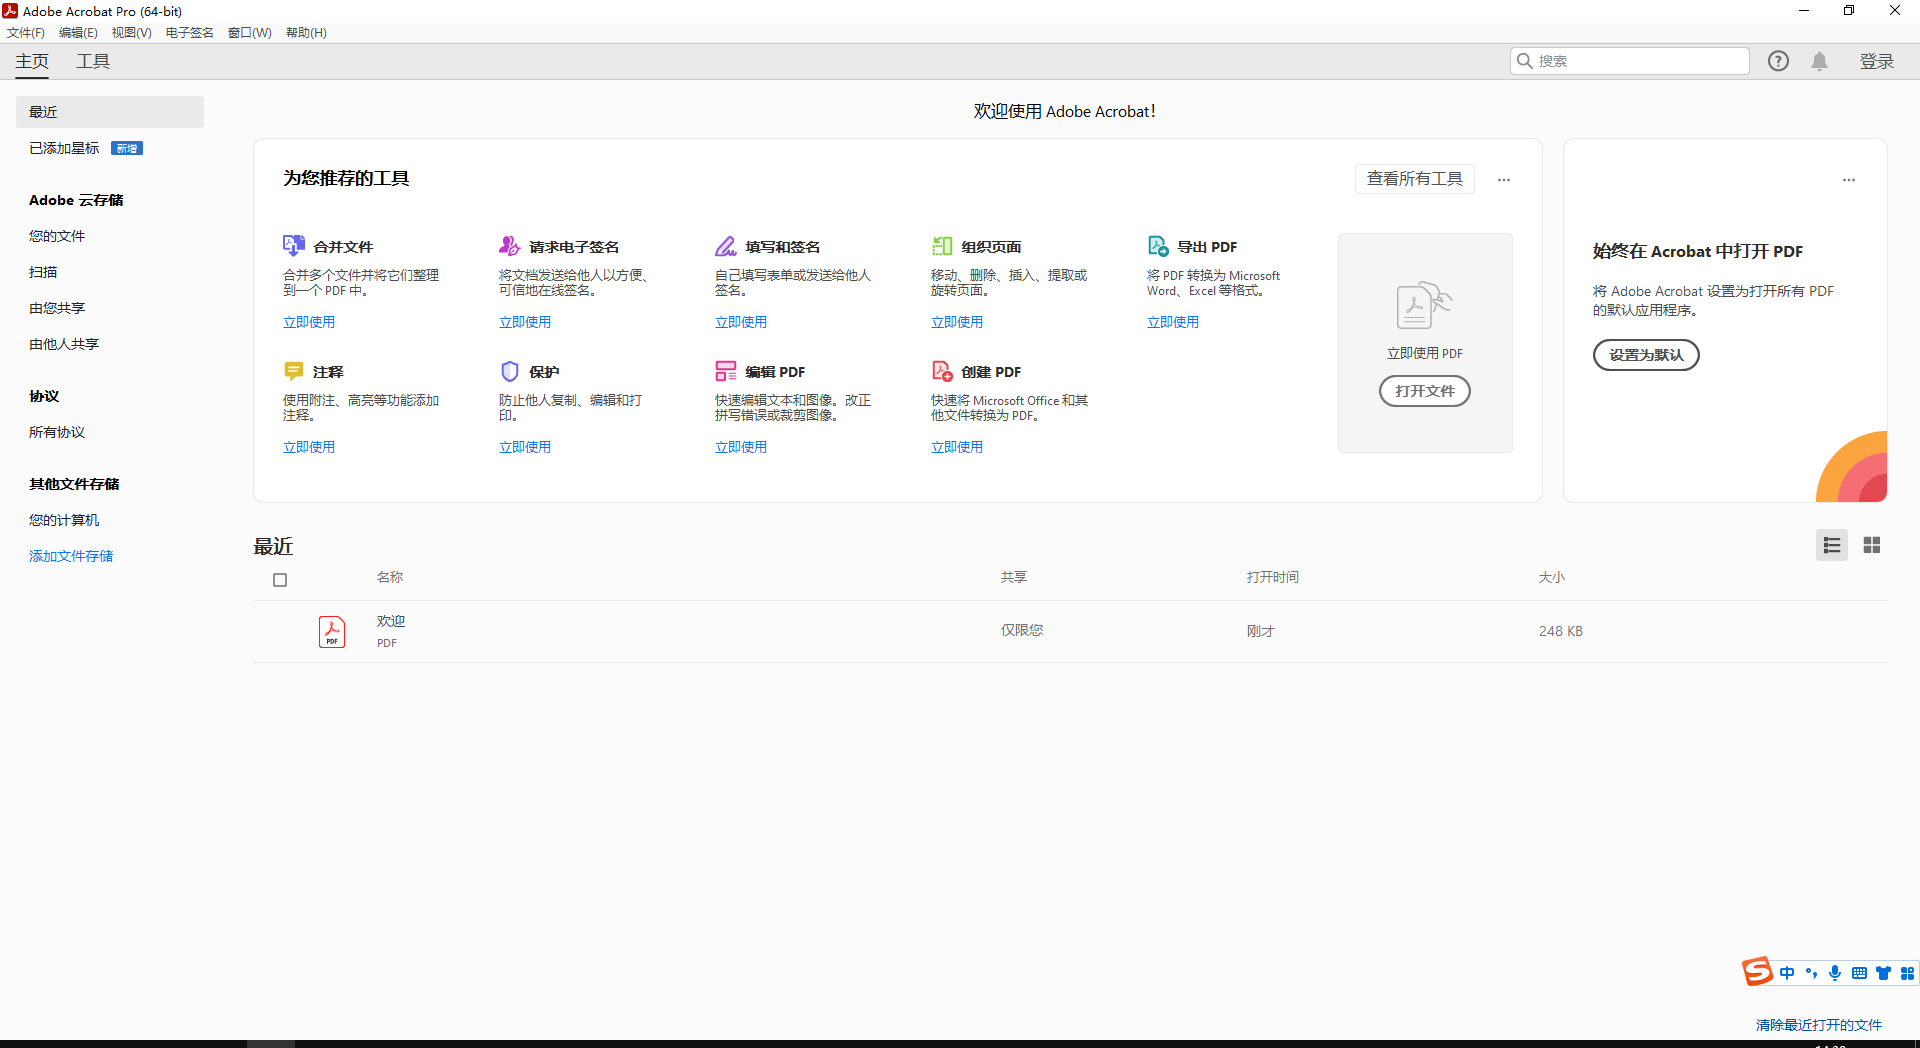Click the Sogou microphone voice input icon

click(x=1835, y=973)
